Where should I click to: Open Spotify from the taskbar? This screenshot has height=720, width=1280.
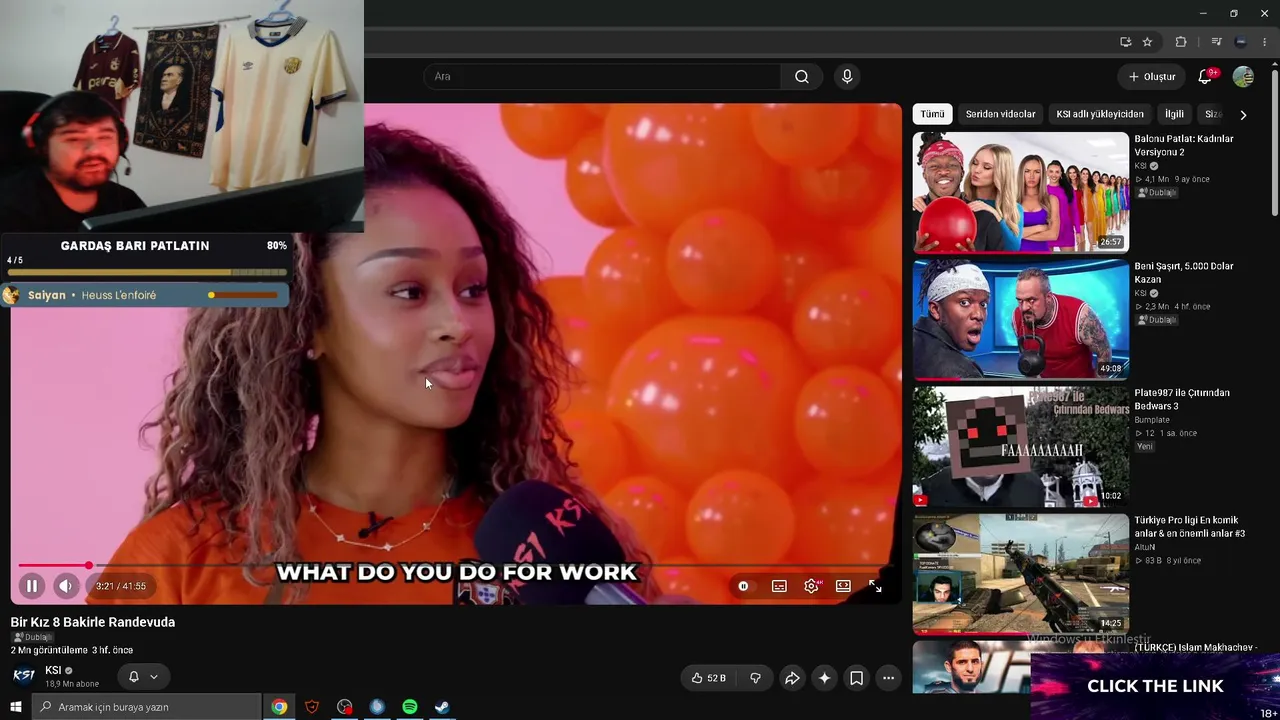tap(410, 707)
